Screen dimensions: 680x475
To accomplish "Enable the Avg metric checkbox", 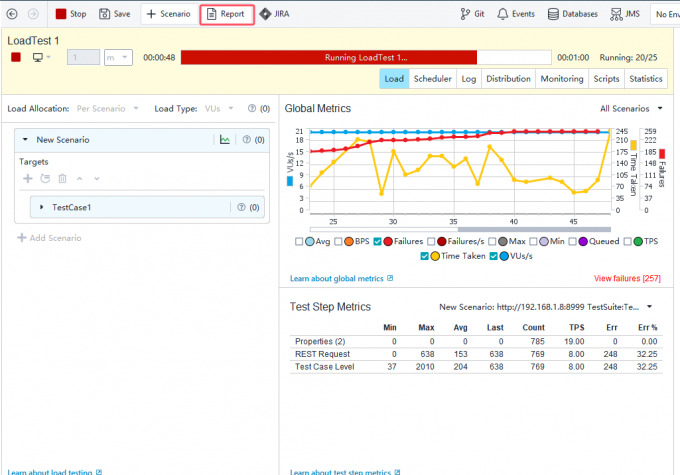I will point(300,241).
